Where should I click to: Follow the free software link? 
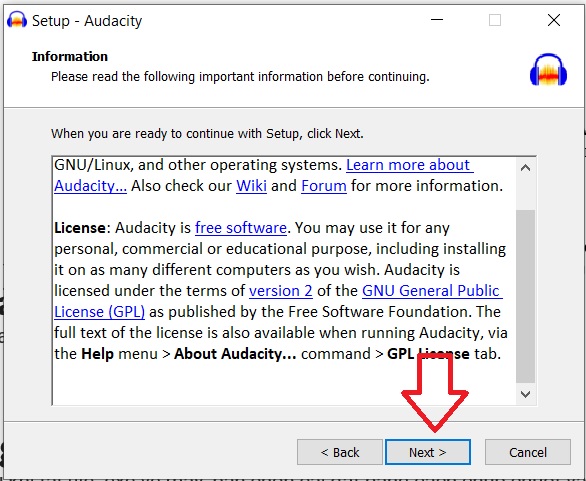241,228
